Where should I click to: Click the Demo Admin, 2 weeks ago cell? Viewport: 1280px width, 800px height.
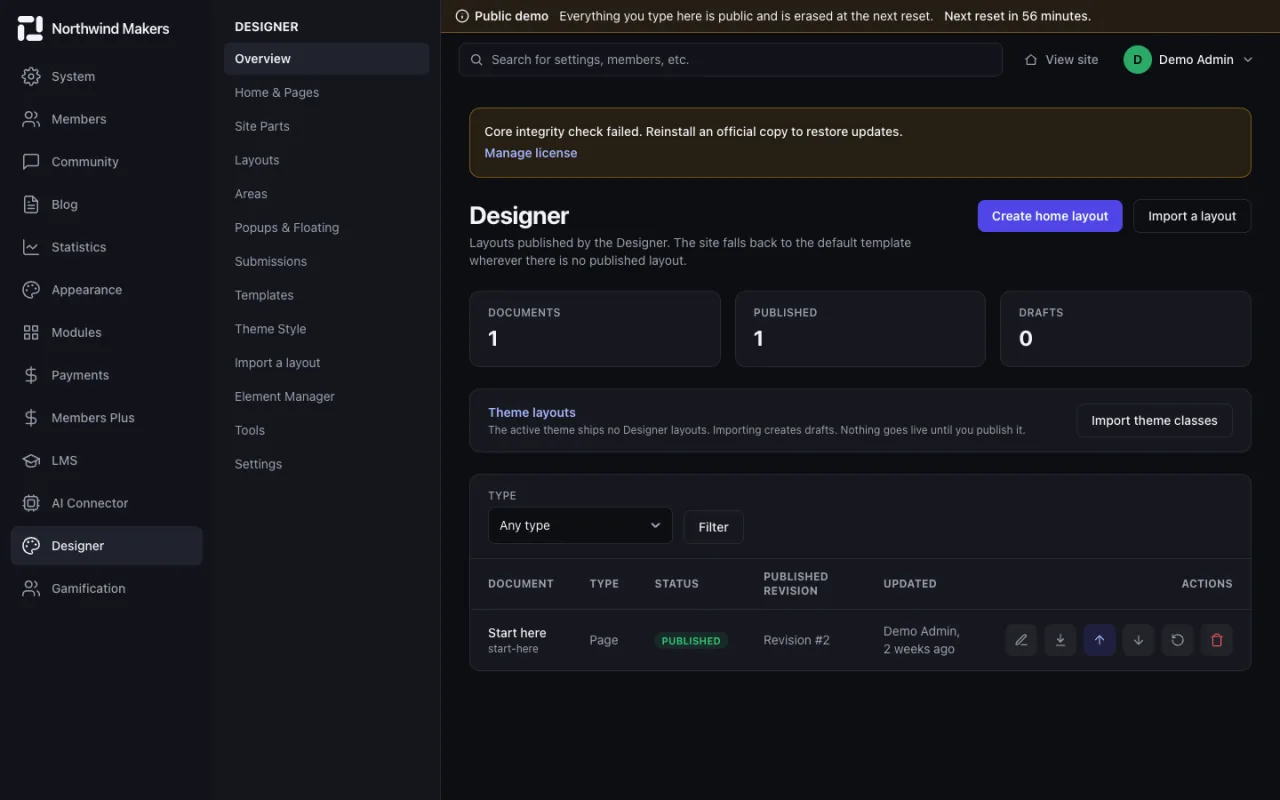[922, 640]
